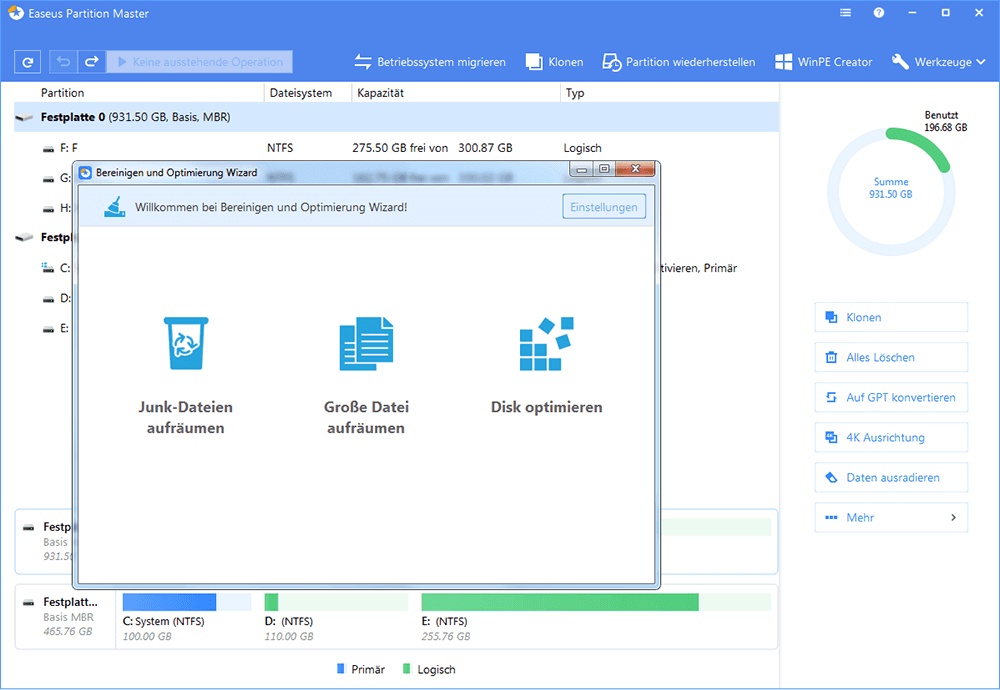Refresh the partition list

(x=27, y=61)
